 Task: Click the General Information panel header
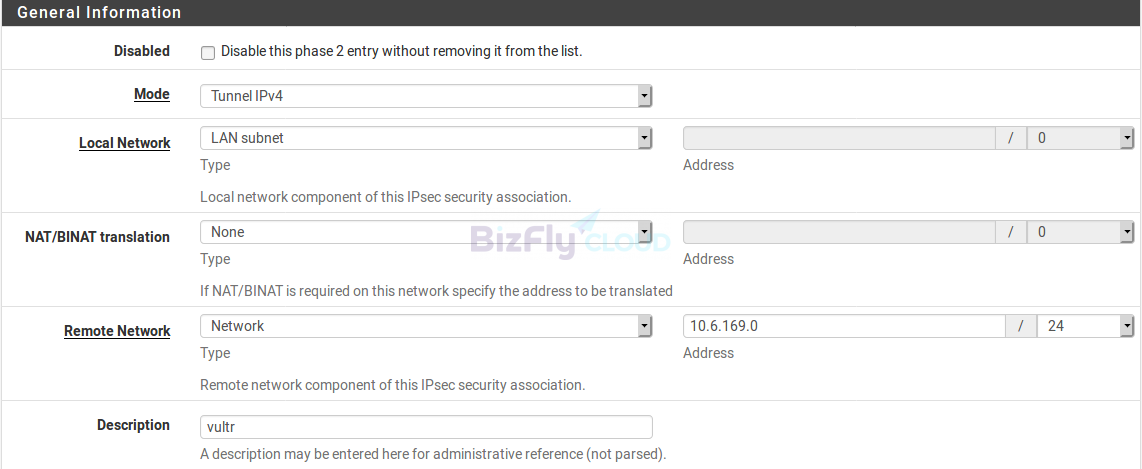click(571, 13)
